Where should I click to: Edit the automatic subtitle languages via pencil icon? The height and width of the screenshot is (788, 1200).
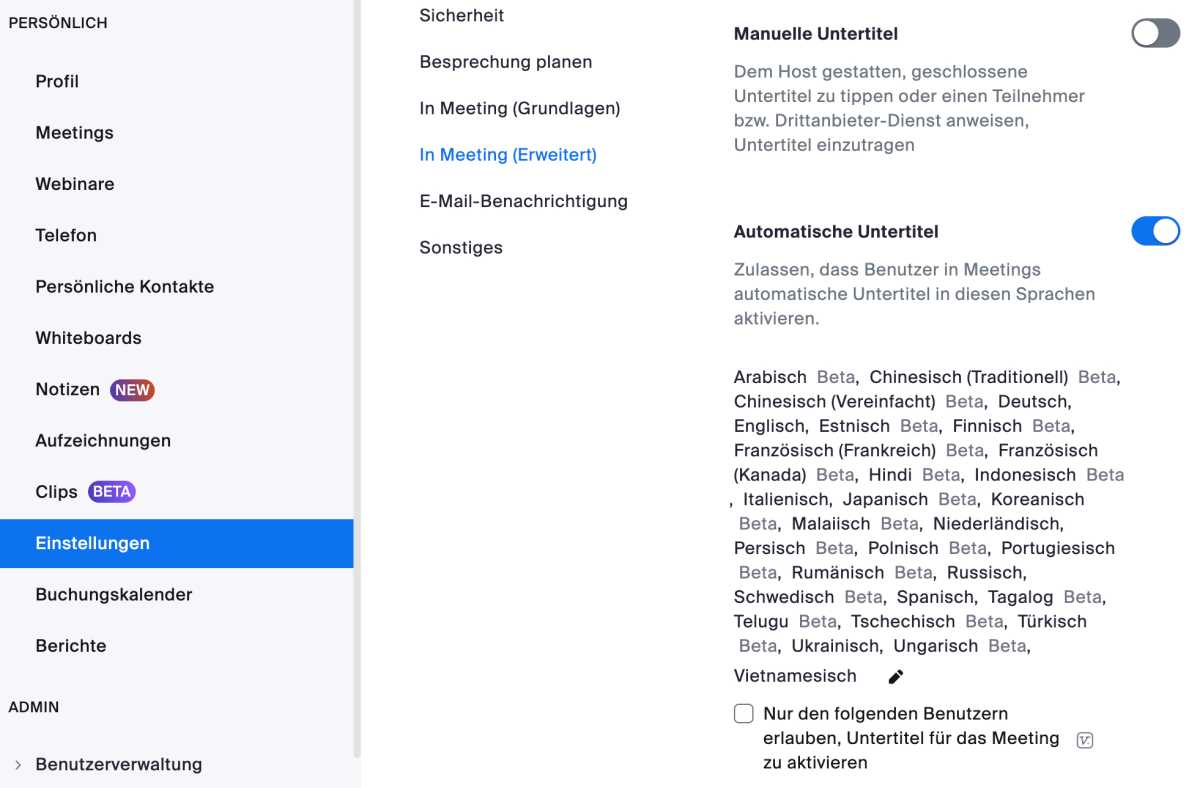[896, 677]
